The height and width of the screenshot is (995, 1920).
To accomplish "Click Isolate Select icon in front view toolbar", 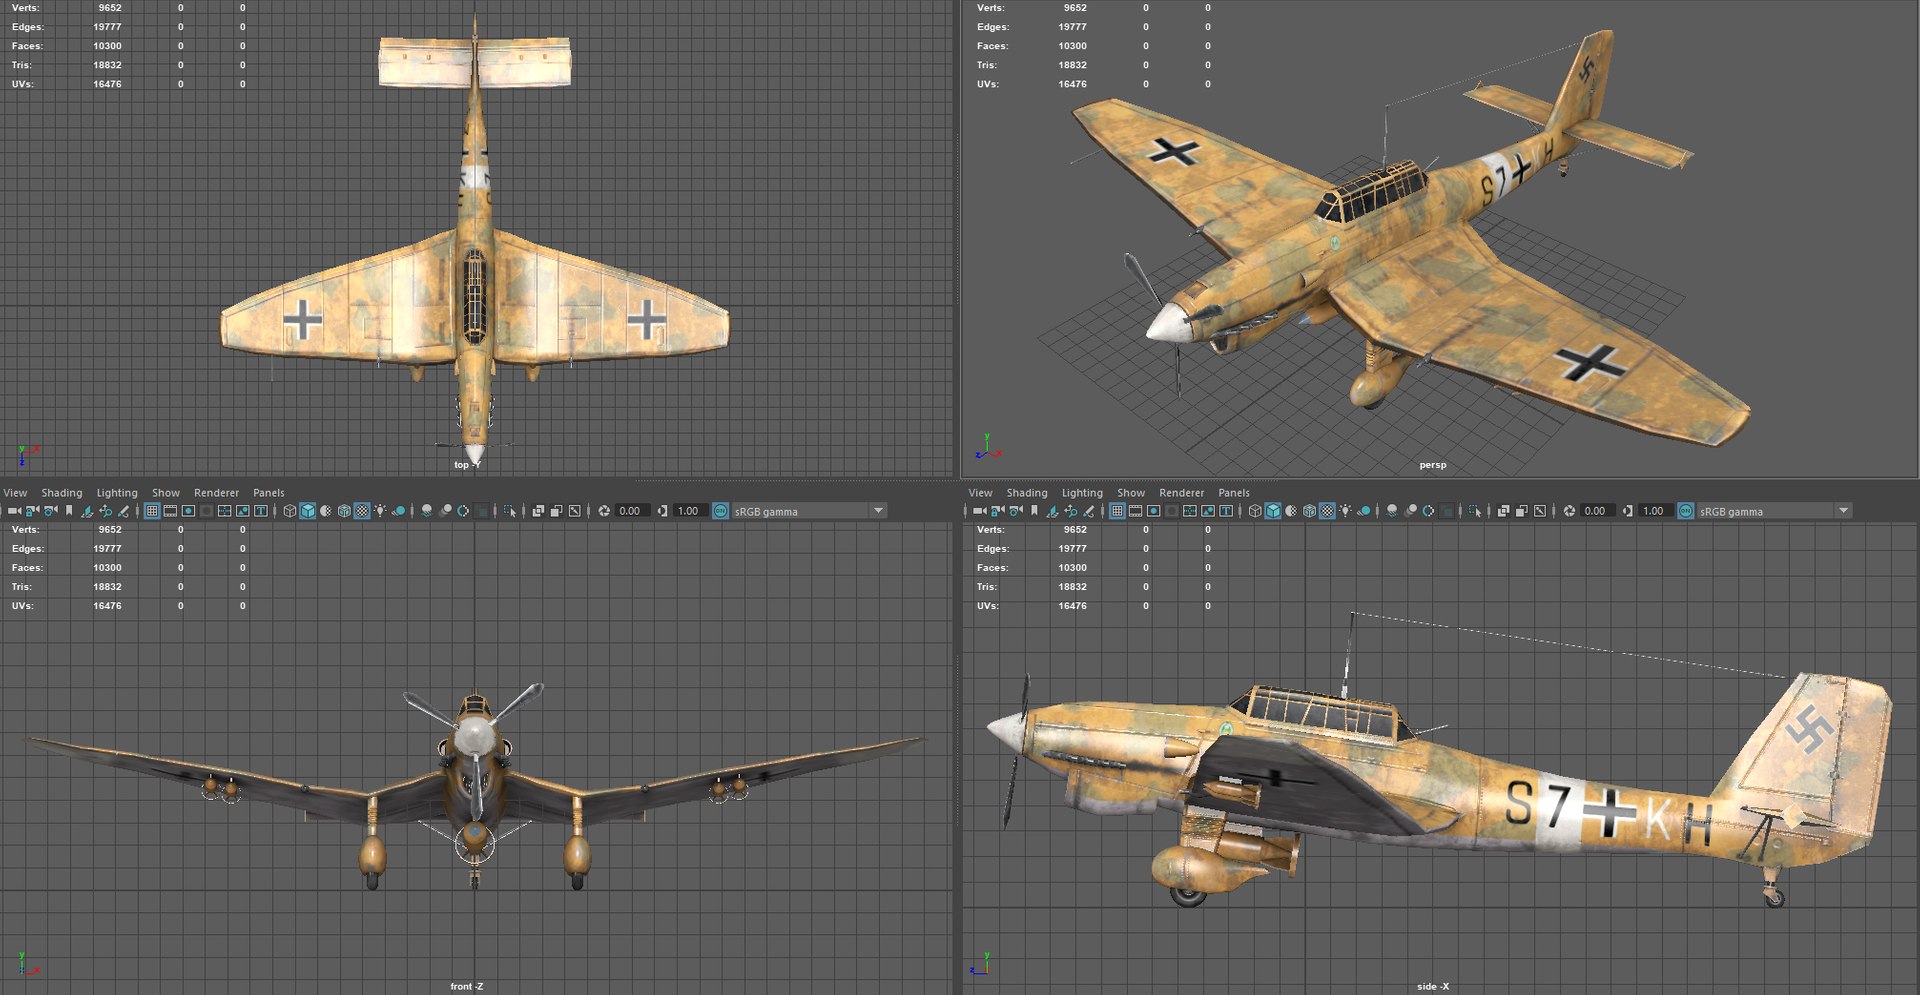I will point(509,511).
